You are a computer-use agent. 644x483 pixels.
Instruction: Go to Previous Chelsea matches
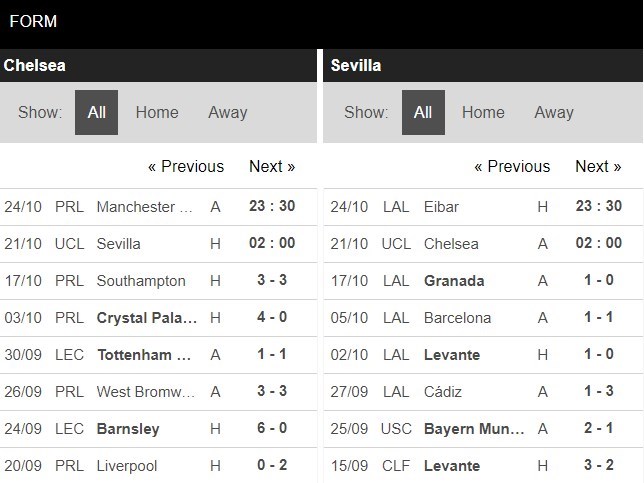(186, 167)
